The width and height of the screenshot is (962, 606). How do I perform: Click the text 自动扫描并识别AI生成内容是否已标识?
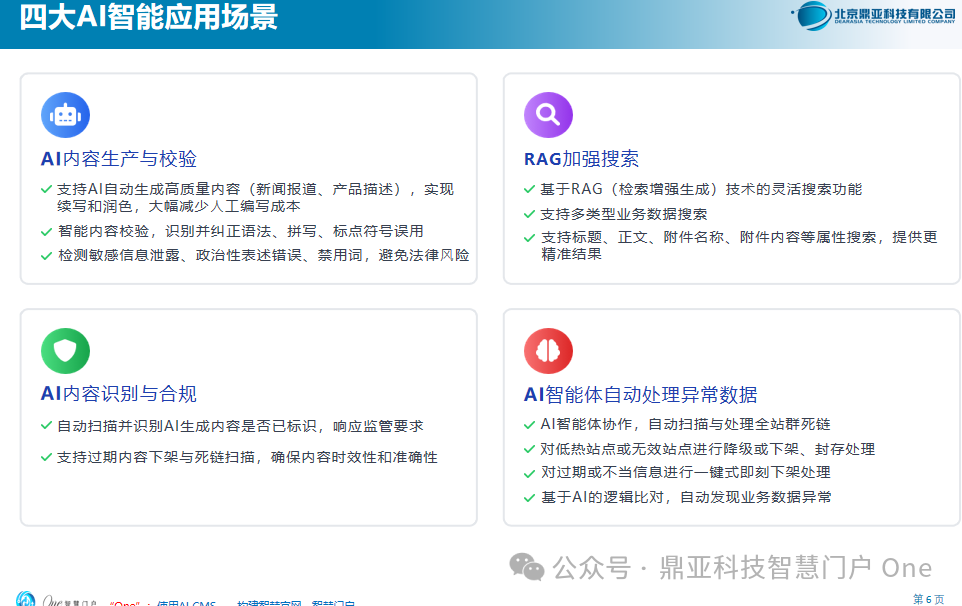(240, 426)
